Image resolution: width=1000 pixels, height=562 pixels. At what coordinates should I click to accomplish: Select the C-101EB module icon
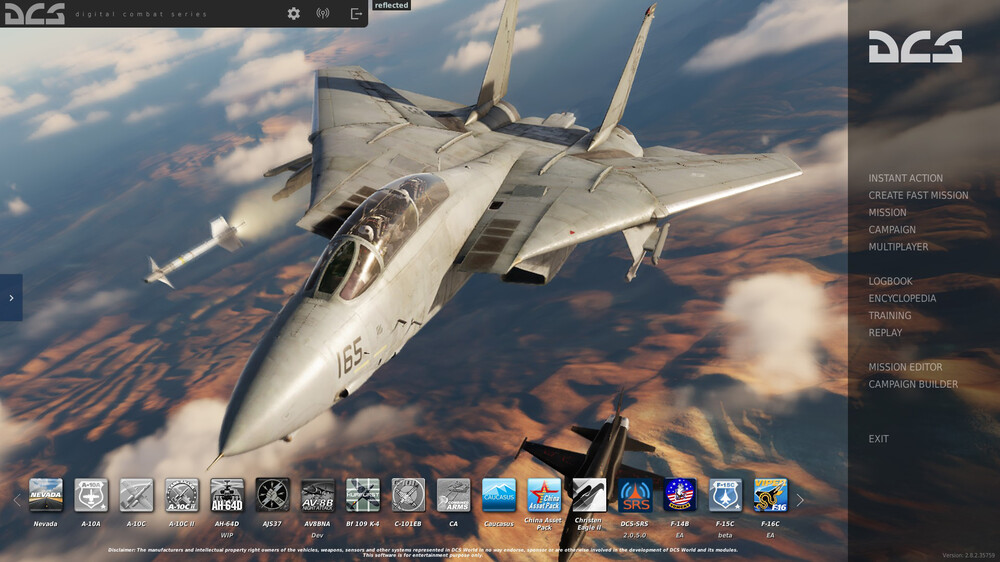[408, 495]
